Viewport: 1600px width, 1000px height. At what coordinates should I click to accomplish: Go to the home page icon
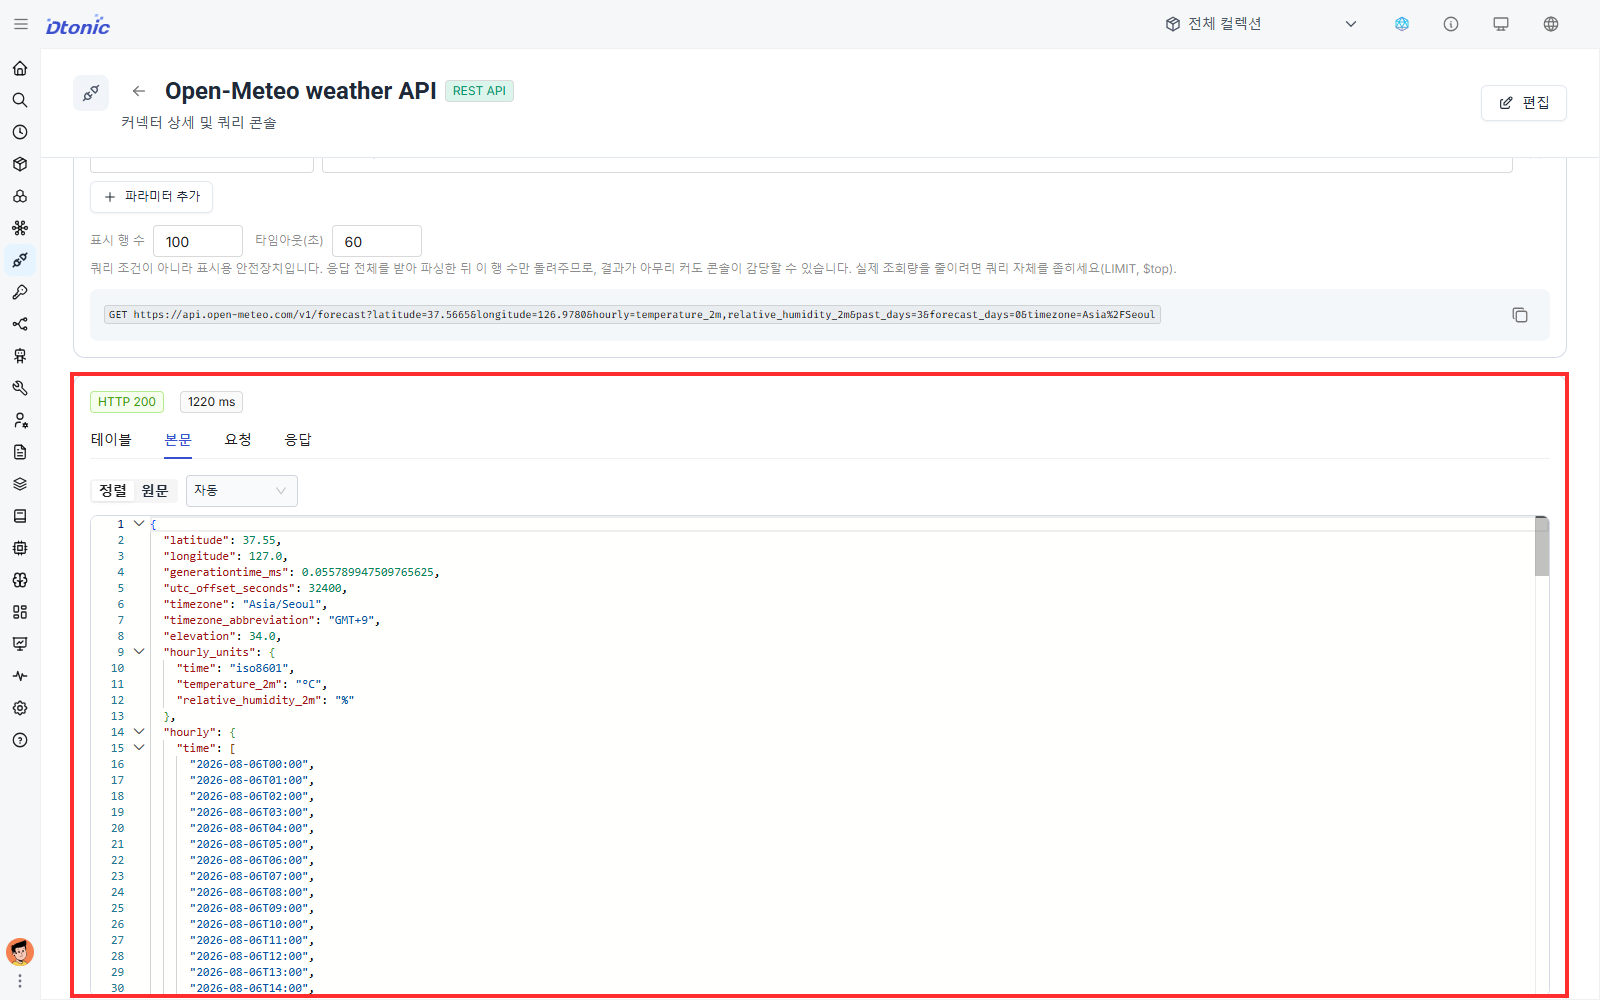tap(20, 68)
